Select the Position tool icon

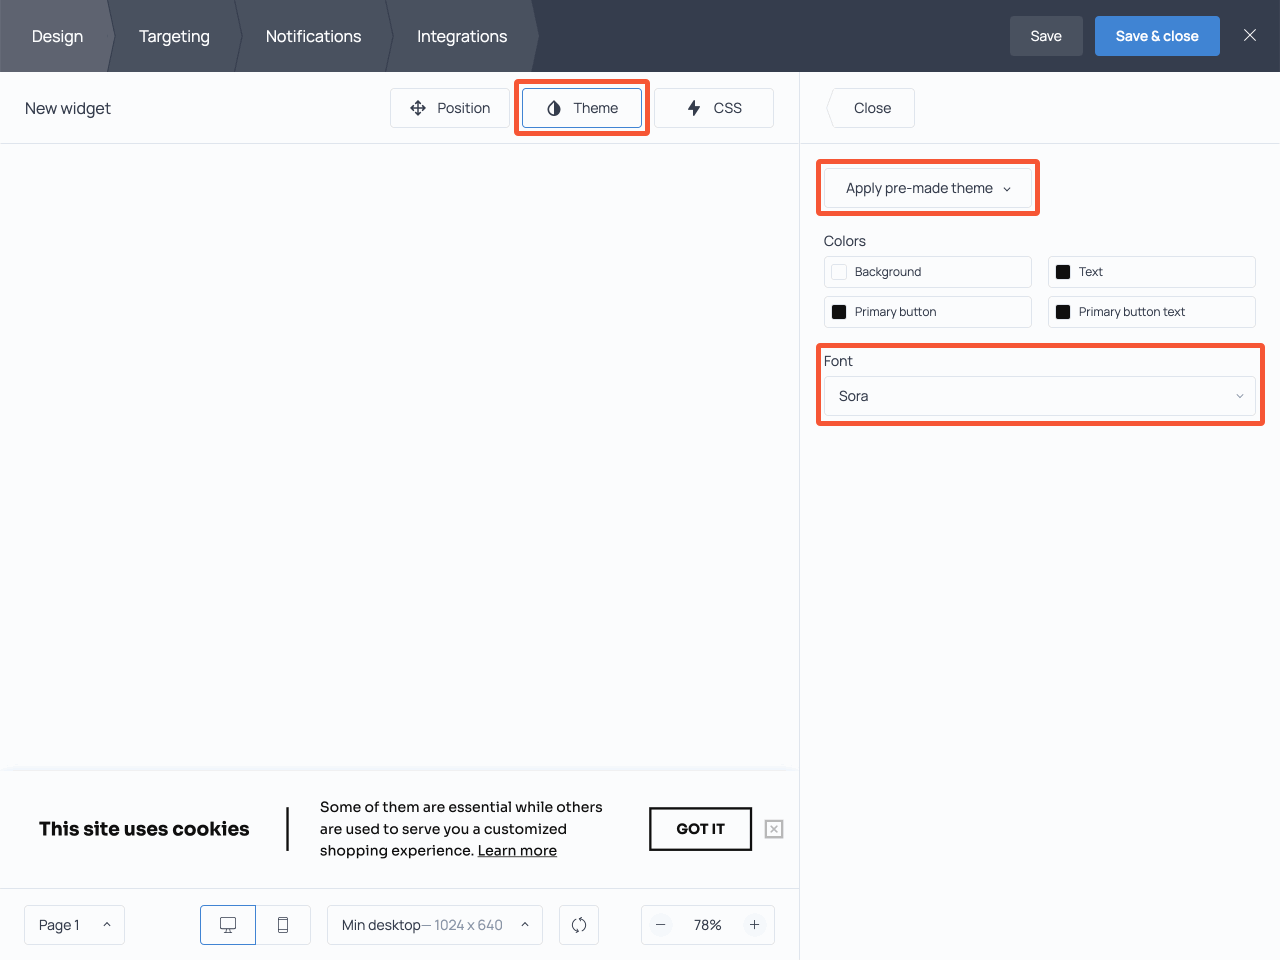tap(418, 107)
